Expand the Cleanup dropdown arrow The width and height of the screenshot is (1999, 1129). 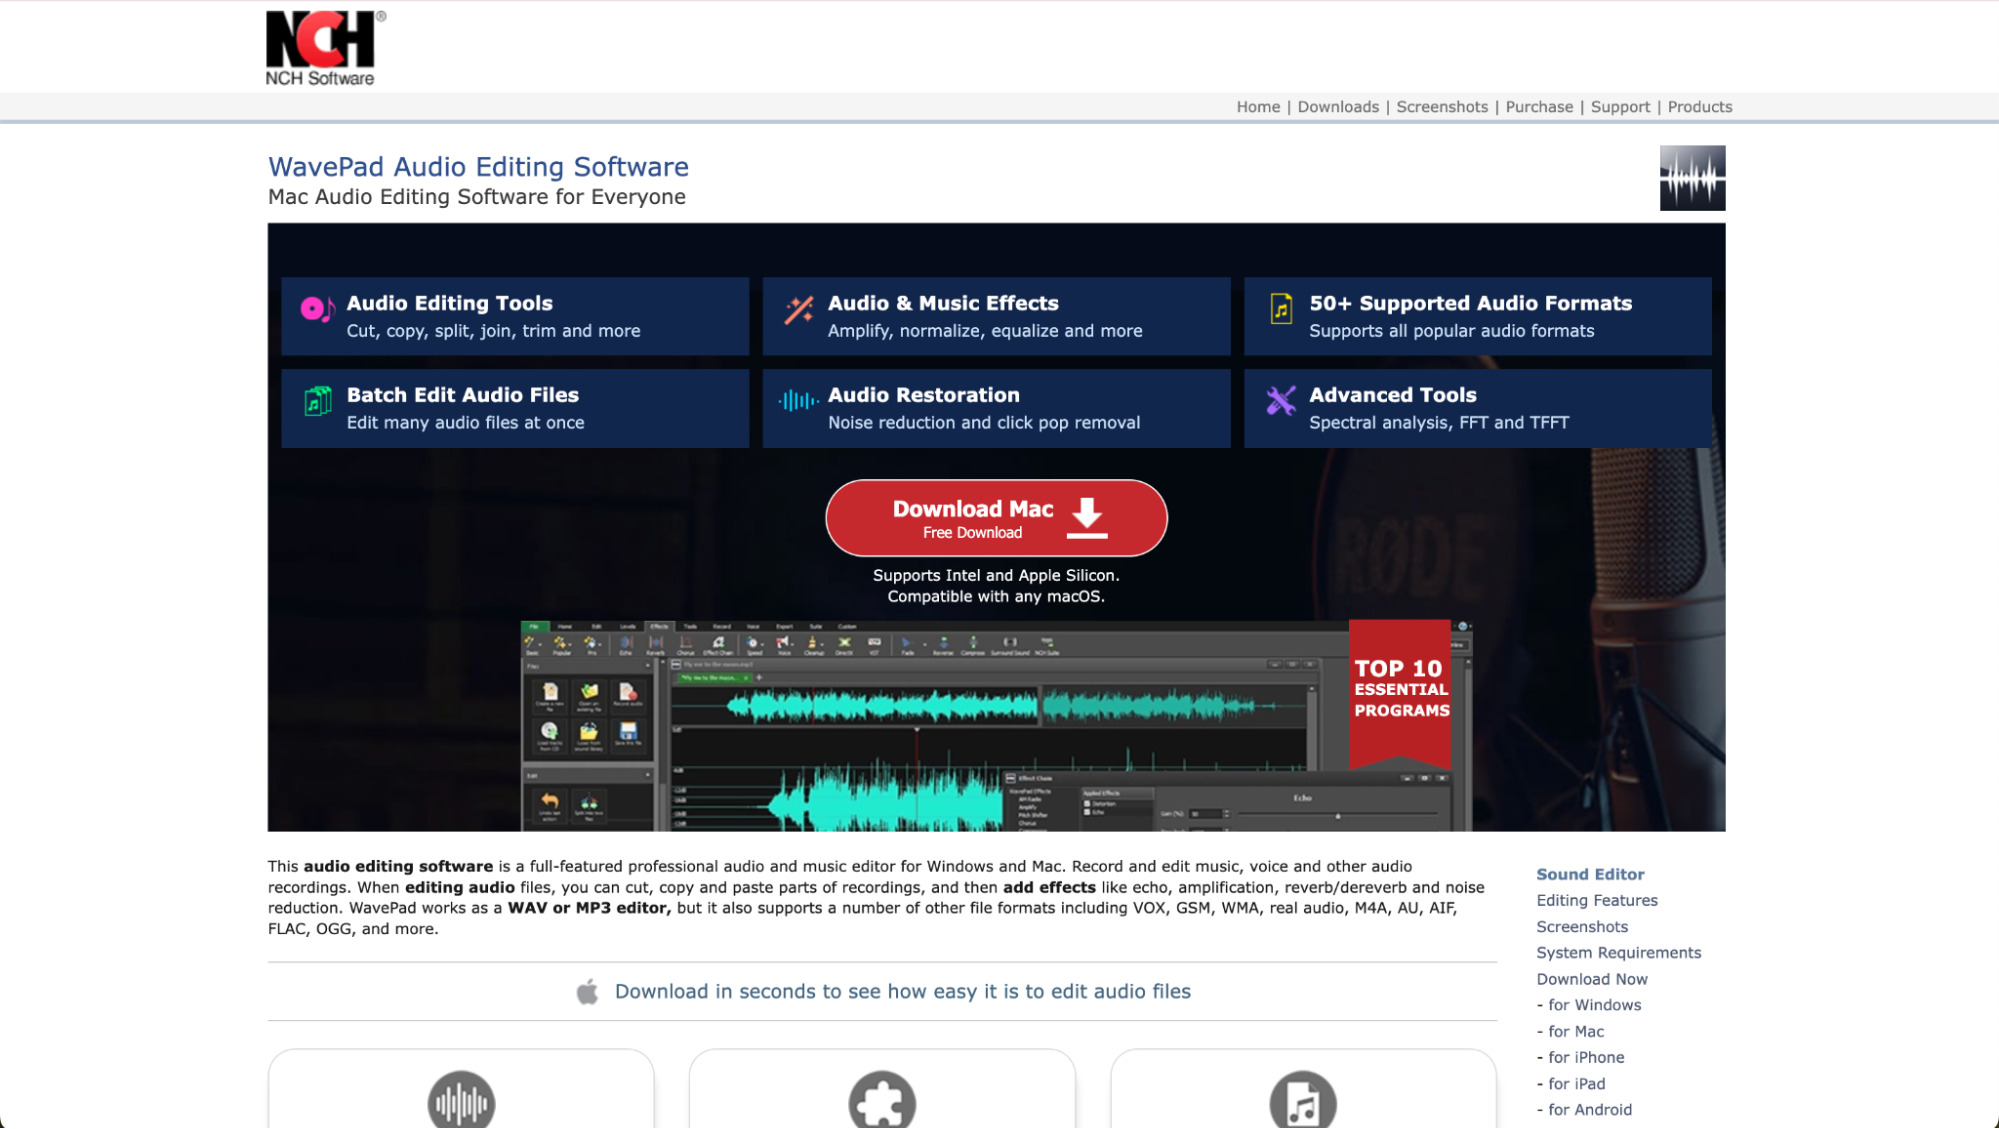(823, 645)
